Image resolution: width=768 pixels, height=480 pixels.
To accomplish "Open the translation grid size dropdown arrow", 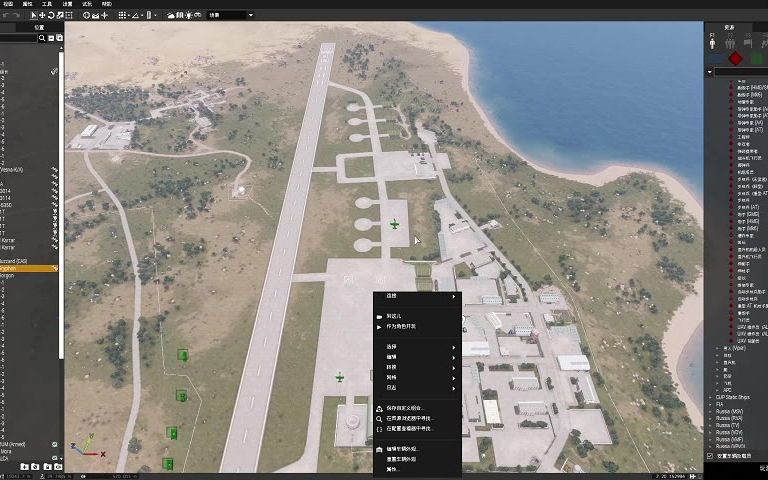I will tap(128, 16).
